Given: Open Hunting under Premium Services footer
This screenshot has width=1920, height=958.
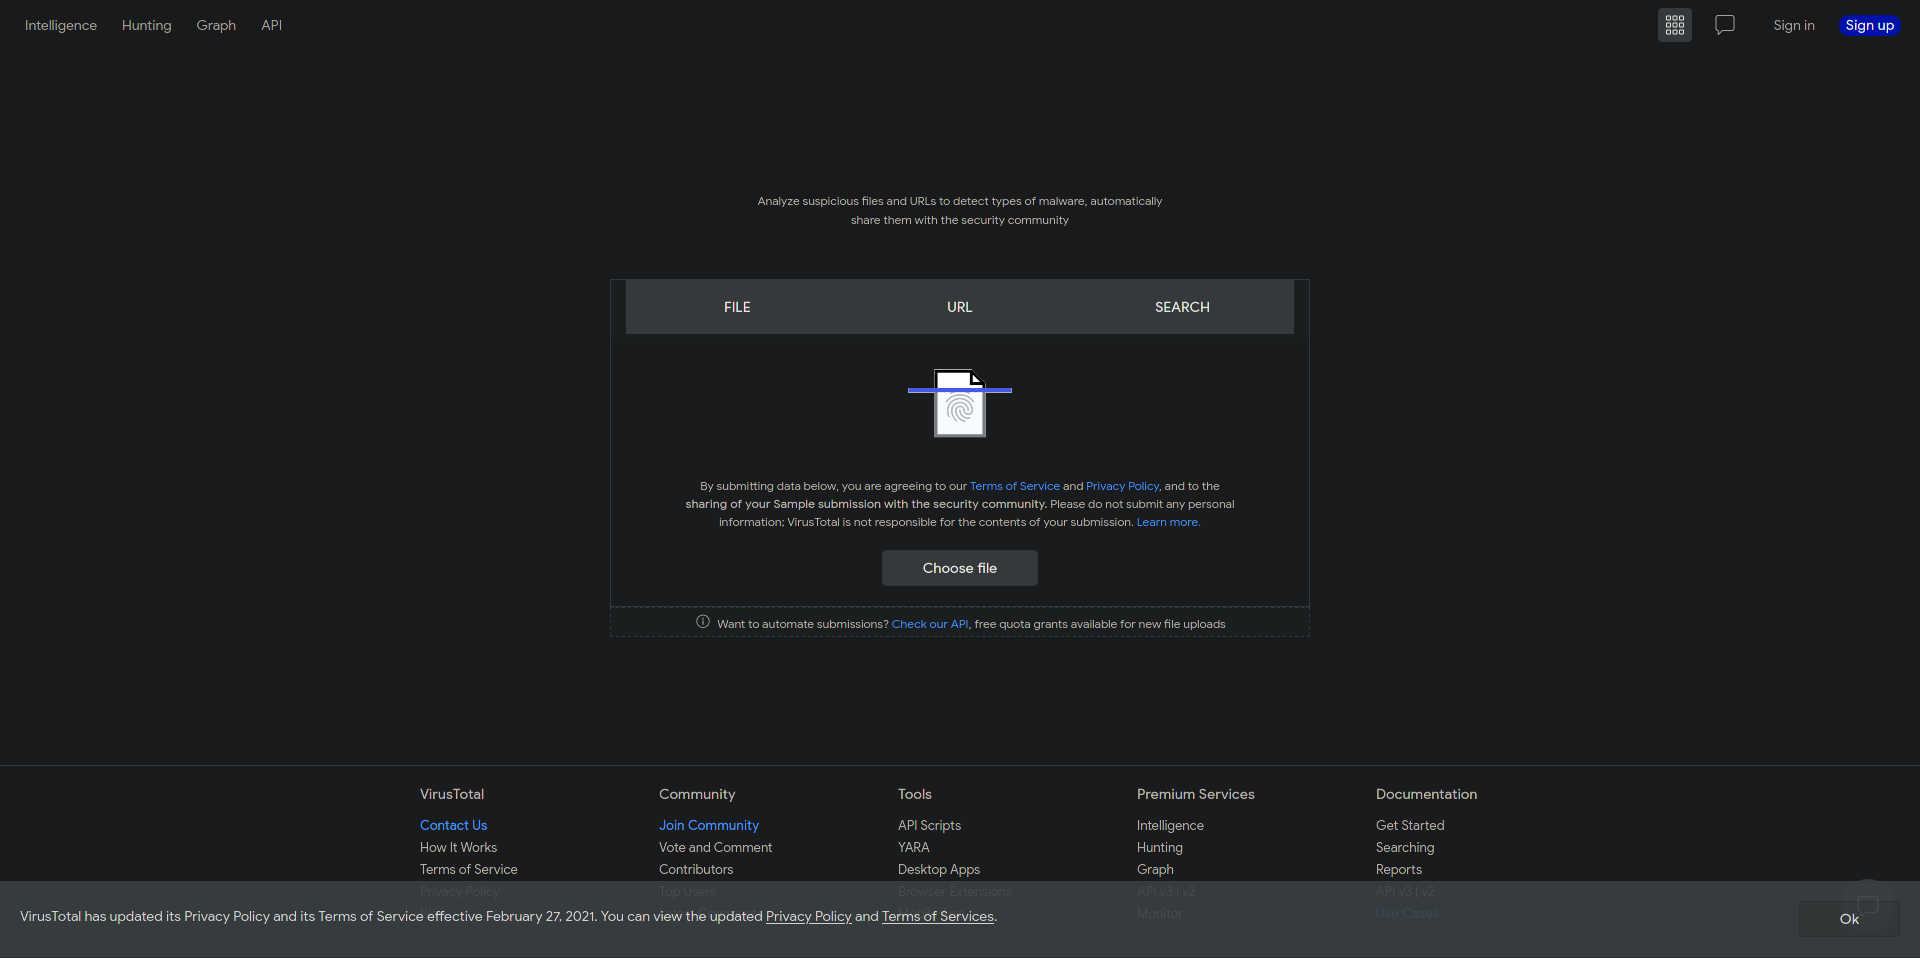Looking at the screenshot, I should [1160, 847].
